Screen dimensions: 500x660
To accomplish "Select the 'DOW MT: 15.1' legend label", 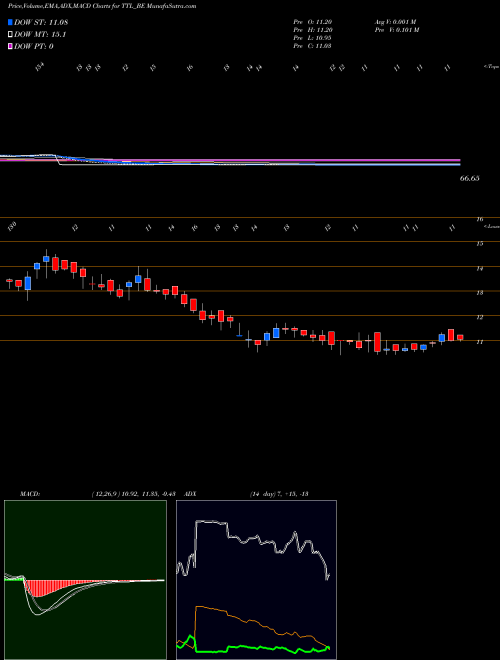I will 40,35.
